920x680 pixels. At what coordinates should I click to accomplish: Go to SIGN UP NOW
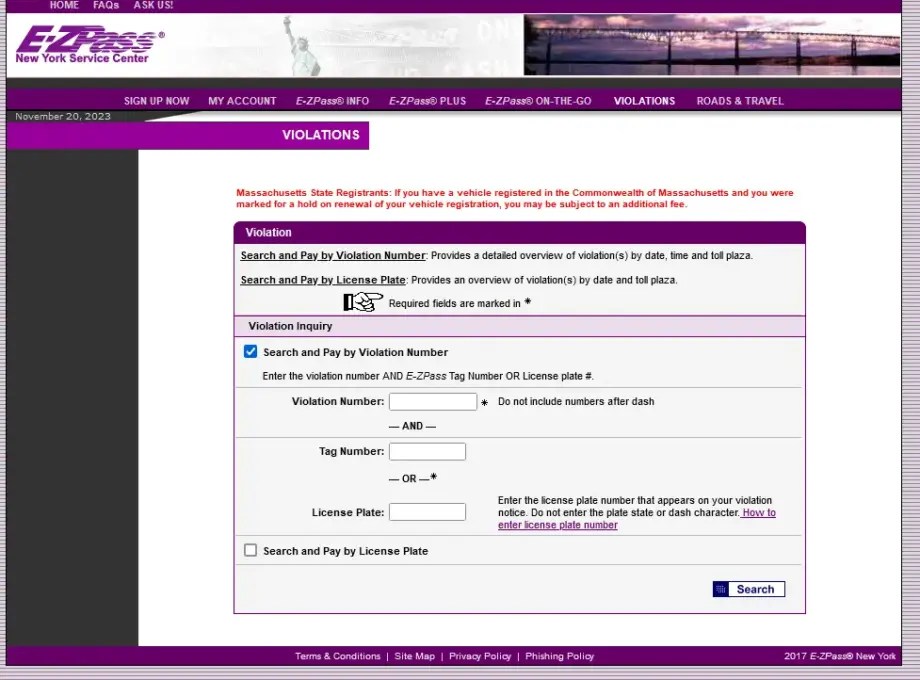(x=157, y=101)
